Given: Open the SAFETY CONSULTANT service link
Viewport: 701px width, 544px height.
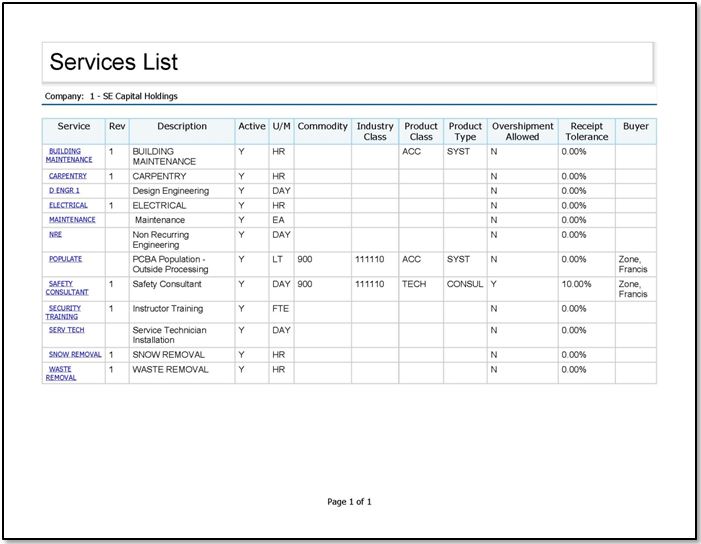Looking at the screenshot, I should [x=67, y=288].
